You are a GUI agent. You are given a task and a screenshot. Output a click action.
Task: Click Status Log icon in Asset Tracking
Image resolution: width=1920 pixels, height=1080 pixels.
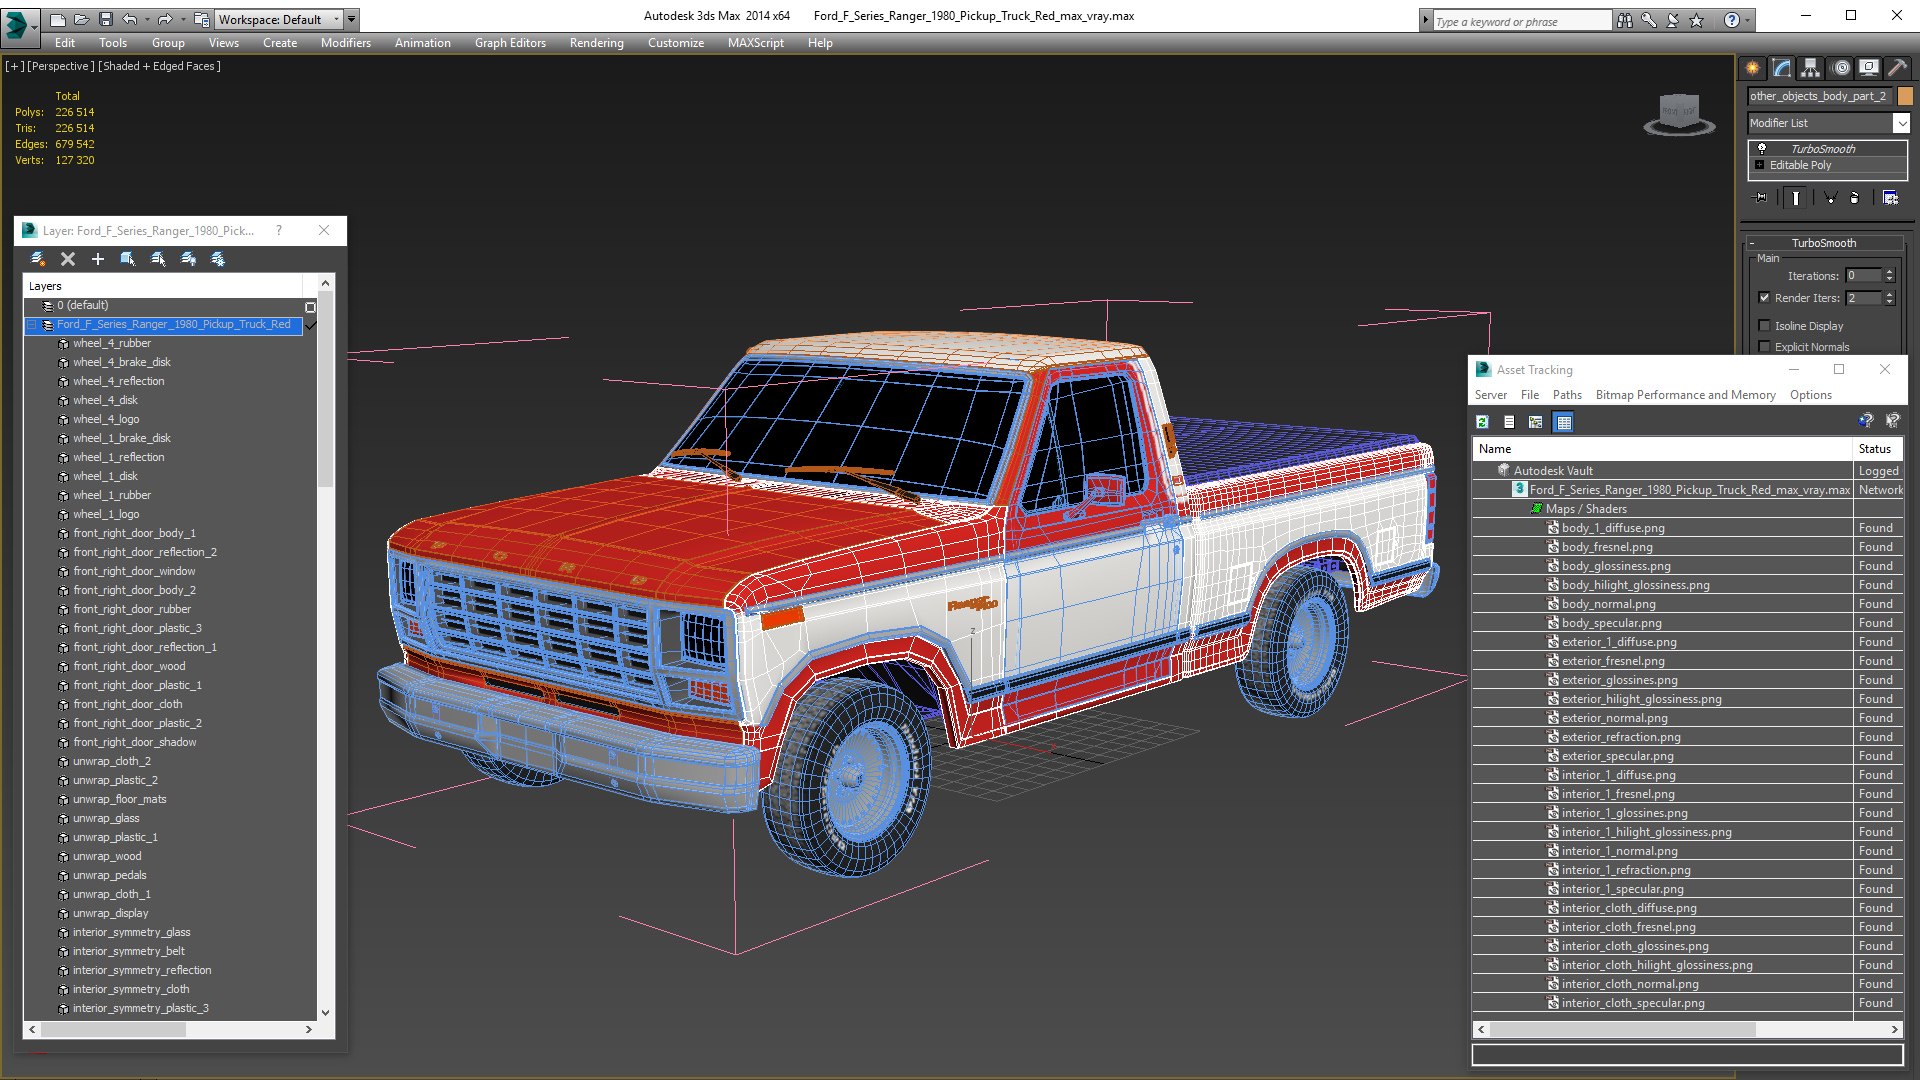coord(1509,422)
